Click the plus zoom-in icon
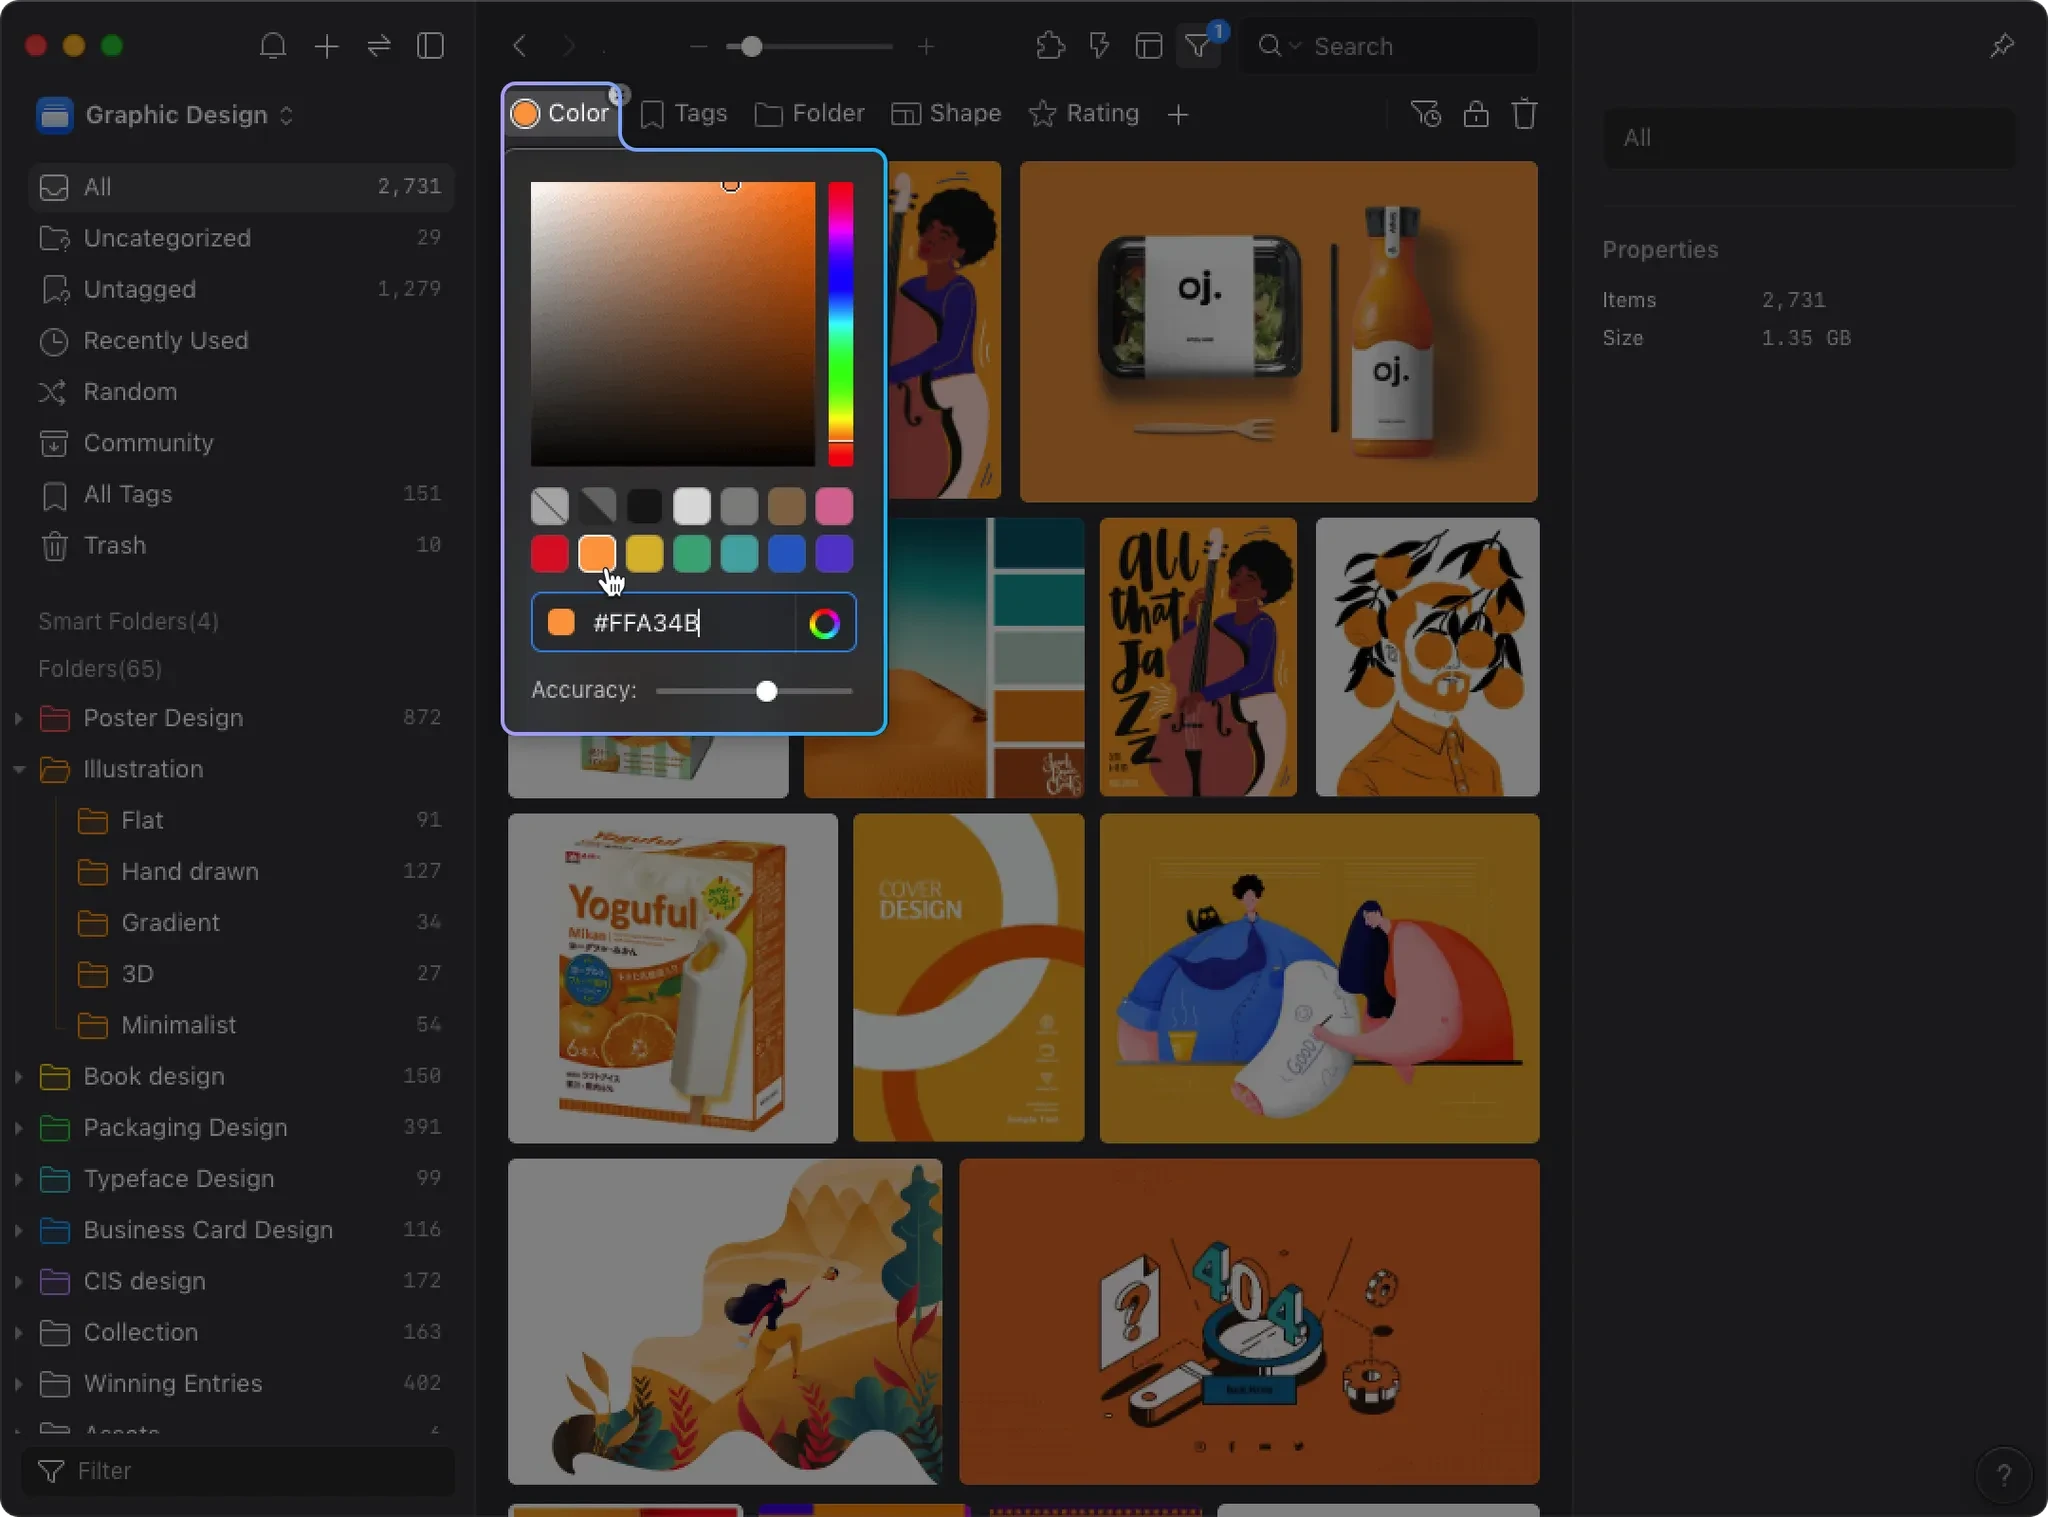The image size is (2048, 1517). pos(926,47)
